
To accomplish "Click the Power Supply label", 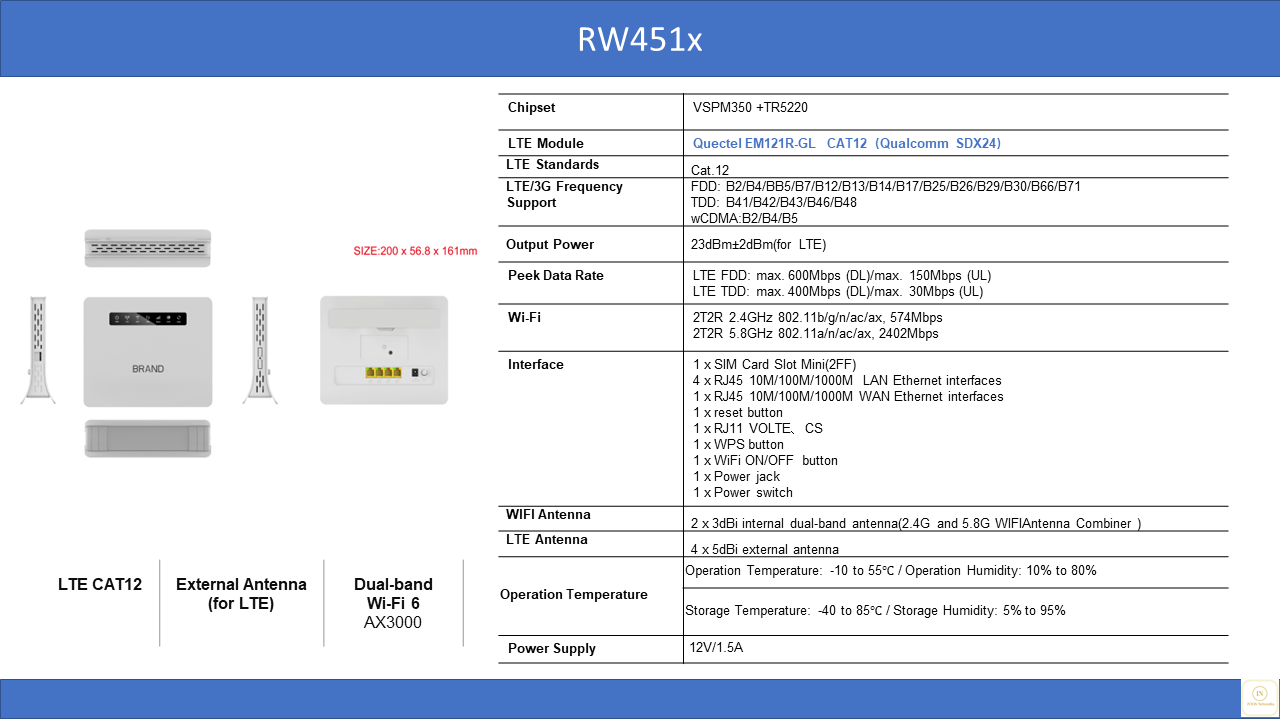I will click(552, 648).
